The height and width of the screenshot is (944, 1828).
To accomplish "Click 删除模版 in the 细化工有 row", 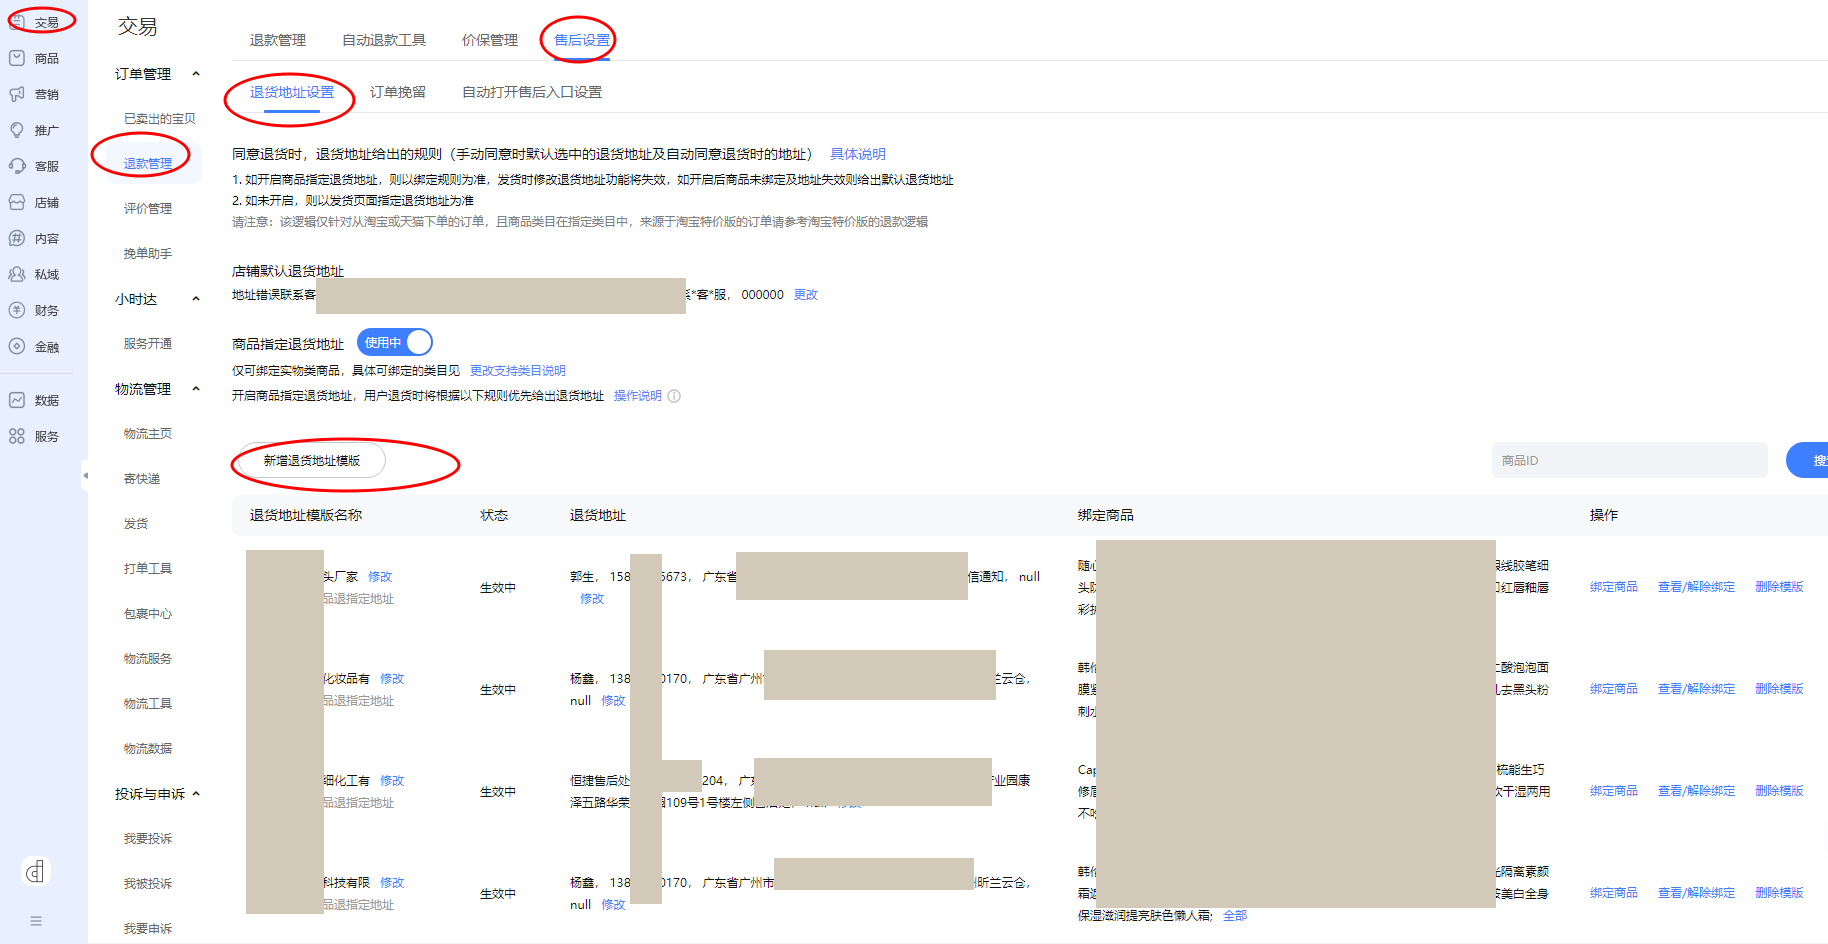I will coord(1779,791).
